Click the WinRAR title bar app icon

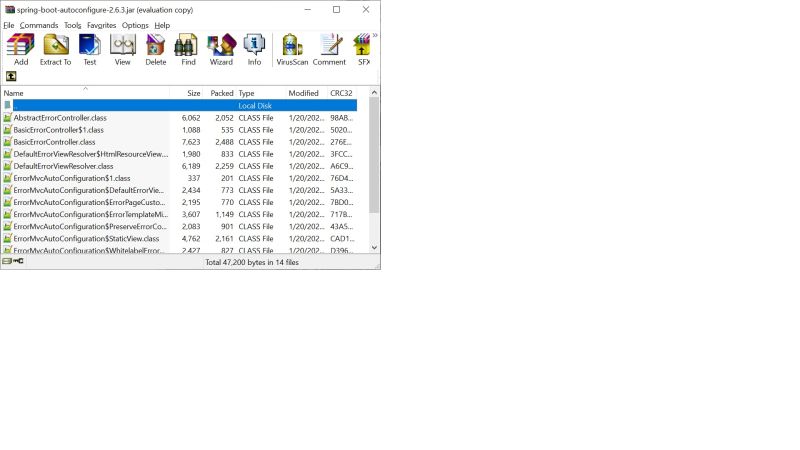pos(10,9)
